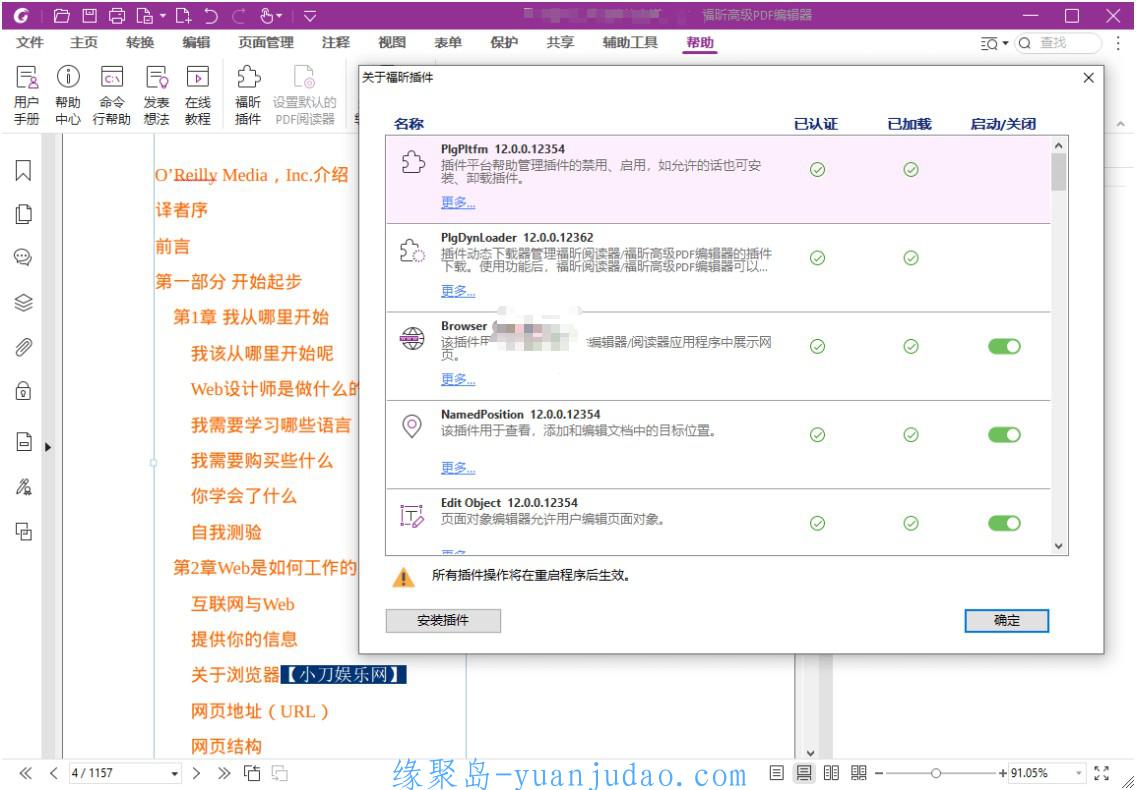The height and width of the screenshot is (790, 1136).
Task: Open the 帮助中心 help center
Action: [68, 95]
